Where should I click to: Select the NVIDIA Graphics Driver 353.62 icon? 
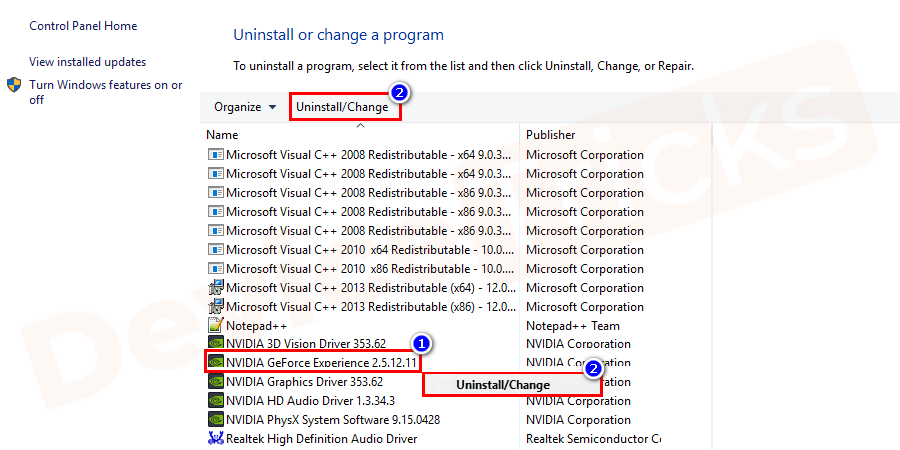click(x=216, y=382)
